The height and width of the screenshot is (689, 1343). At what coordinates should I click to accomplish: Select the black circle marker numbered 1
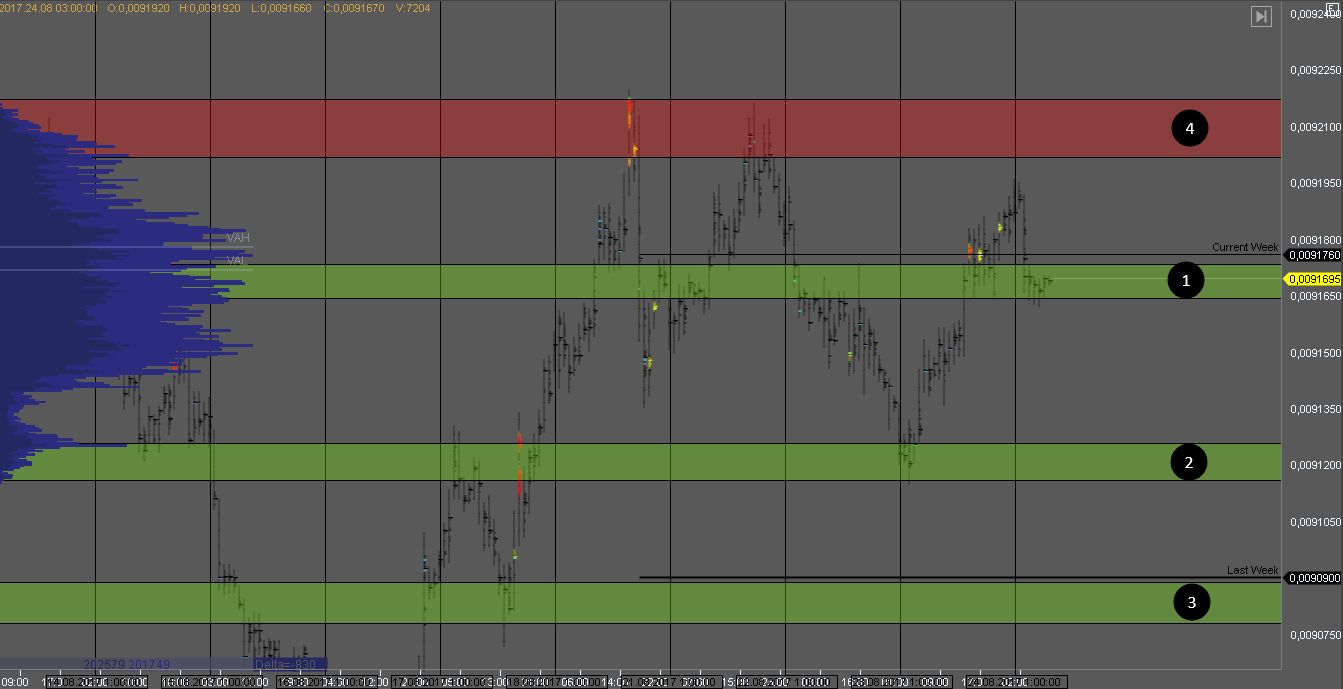[1186, 281]
